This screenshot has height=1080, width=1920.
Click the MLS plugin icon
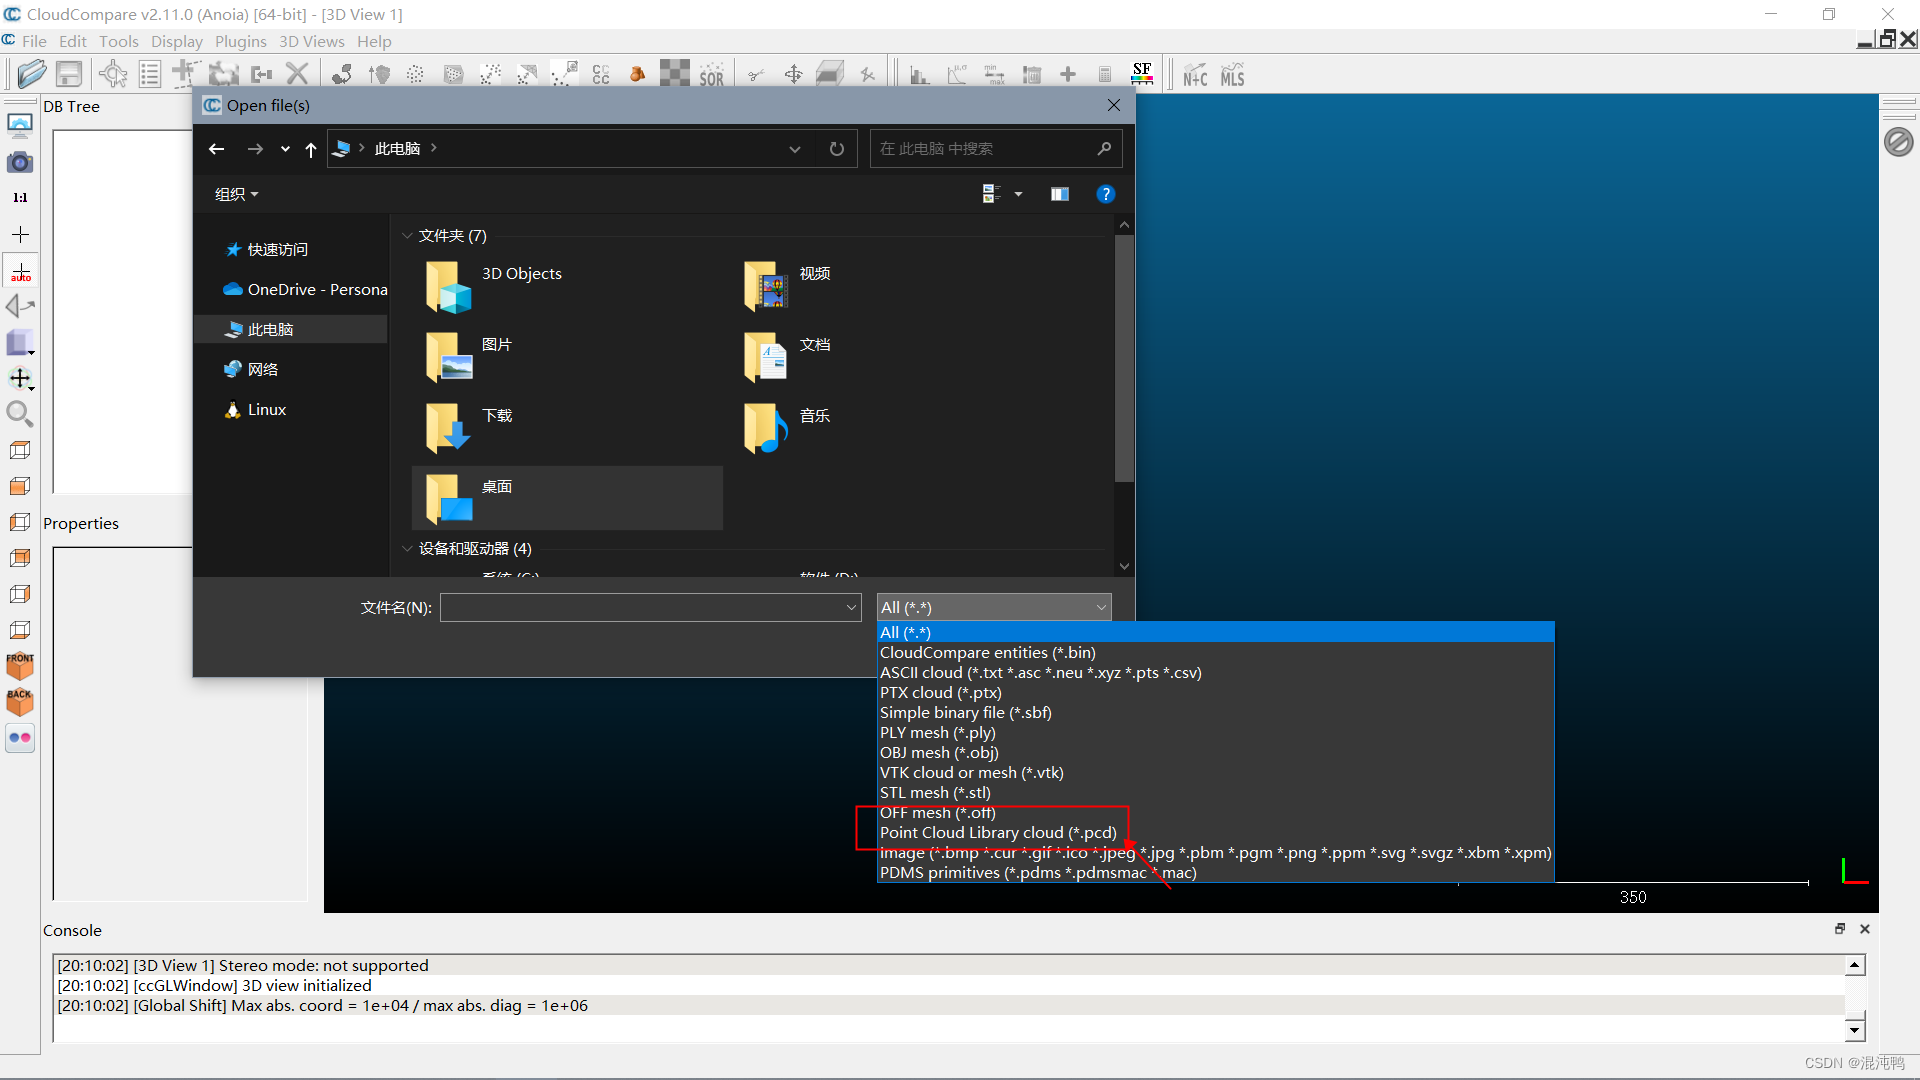pyautogui.click(x=1232, y=76)
